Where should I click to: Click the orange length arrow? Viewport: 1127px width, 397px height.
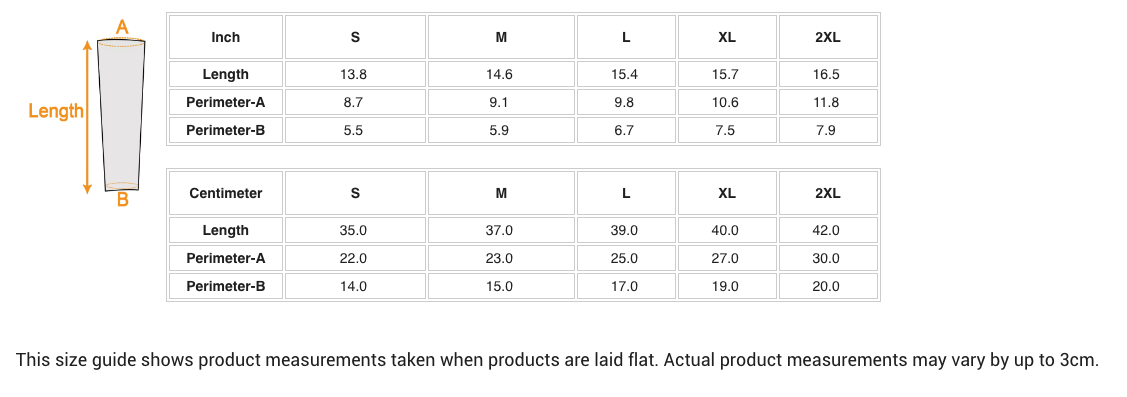(88, 117)
